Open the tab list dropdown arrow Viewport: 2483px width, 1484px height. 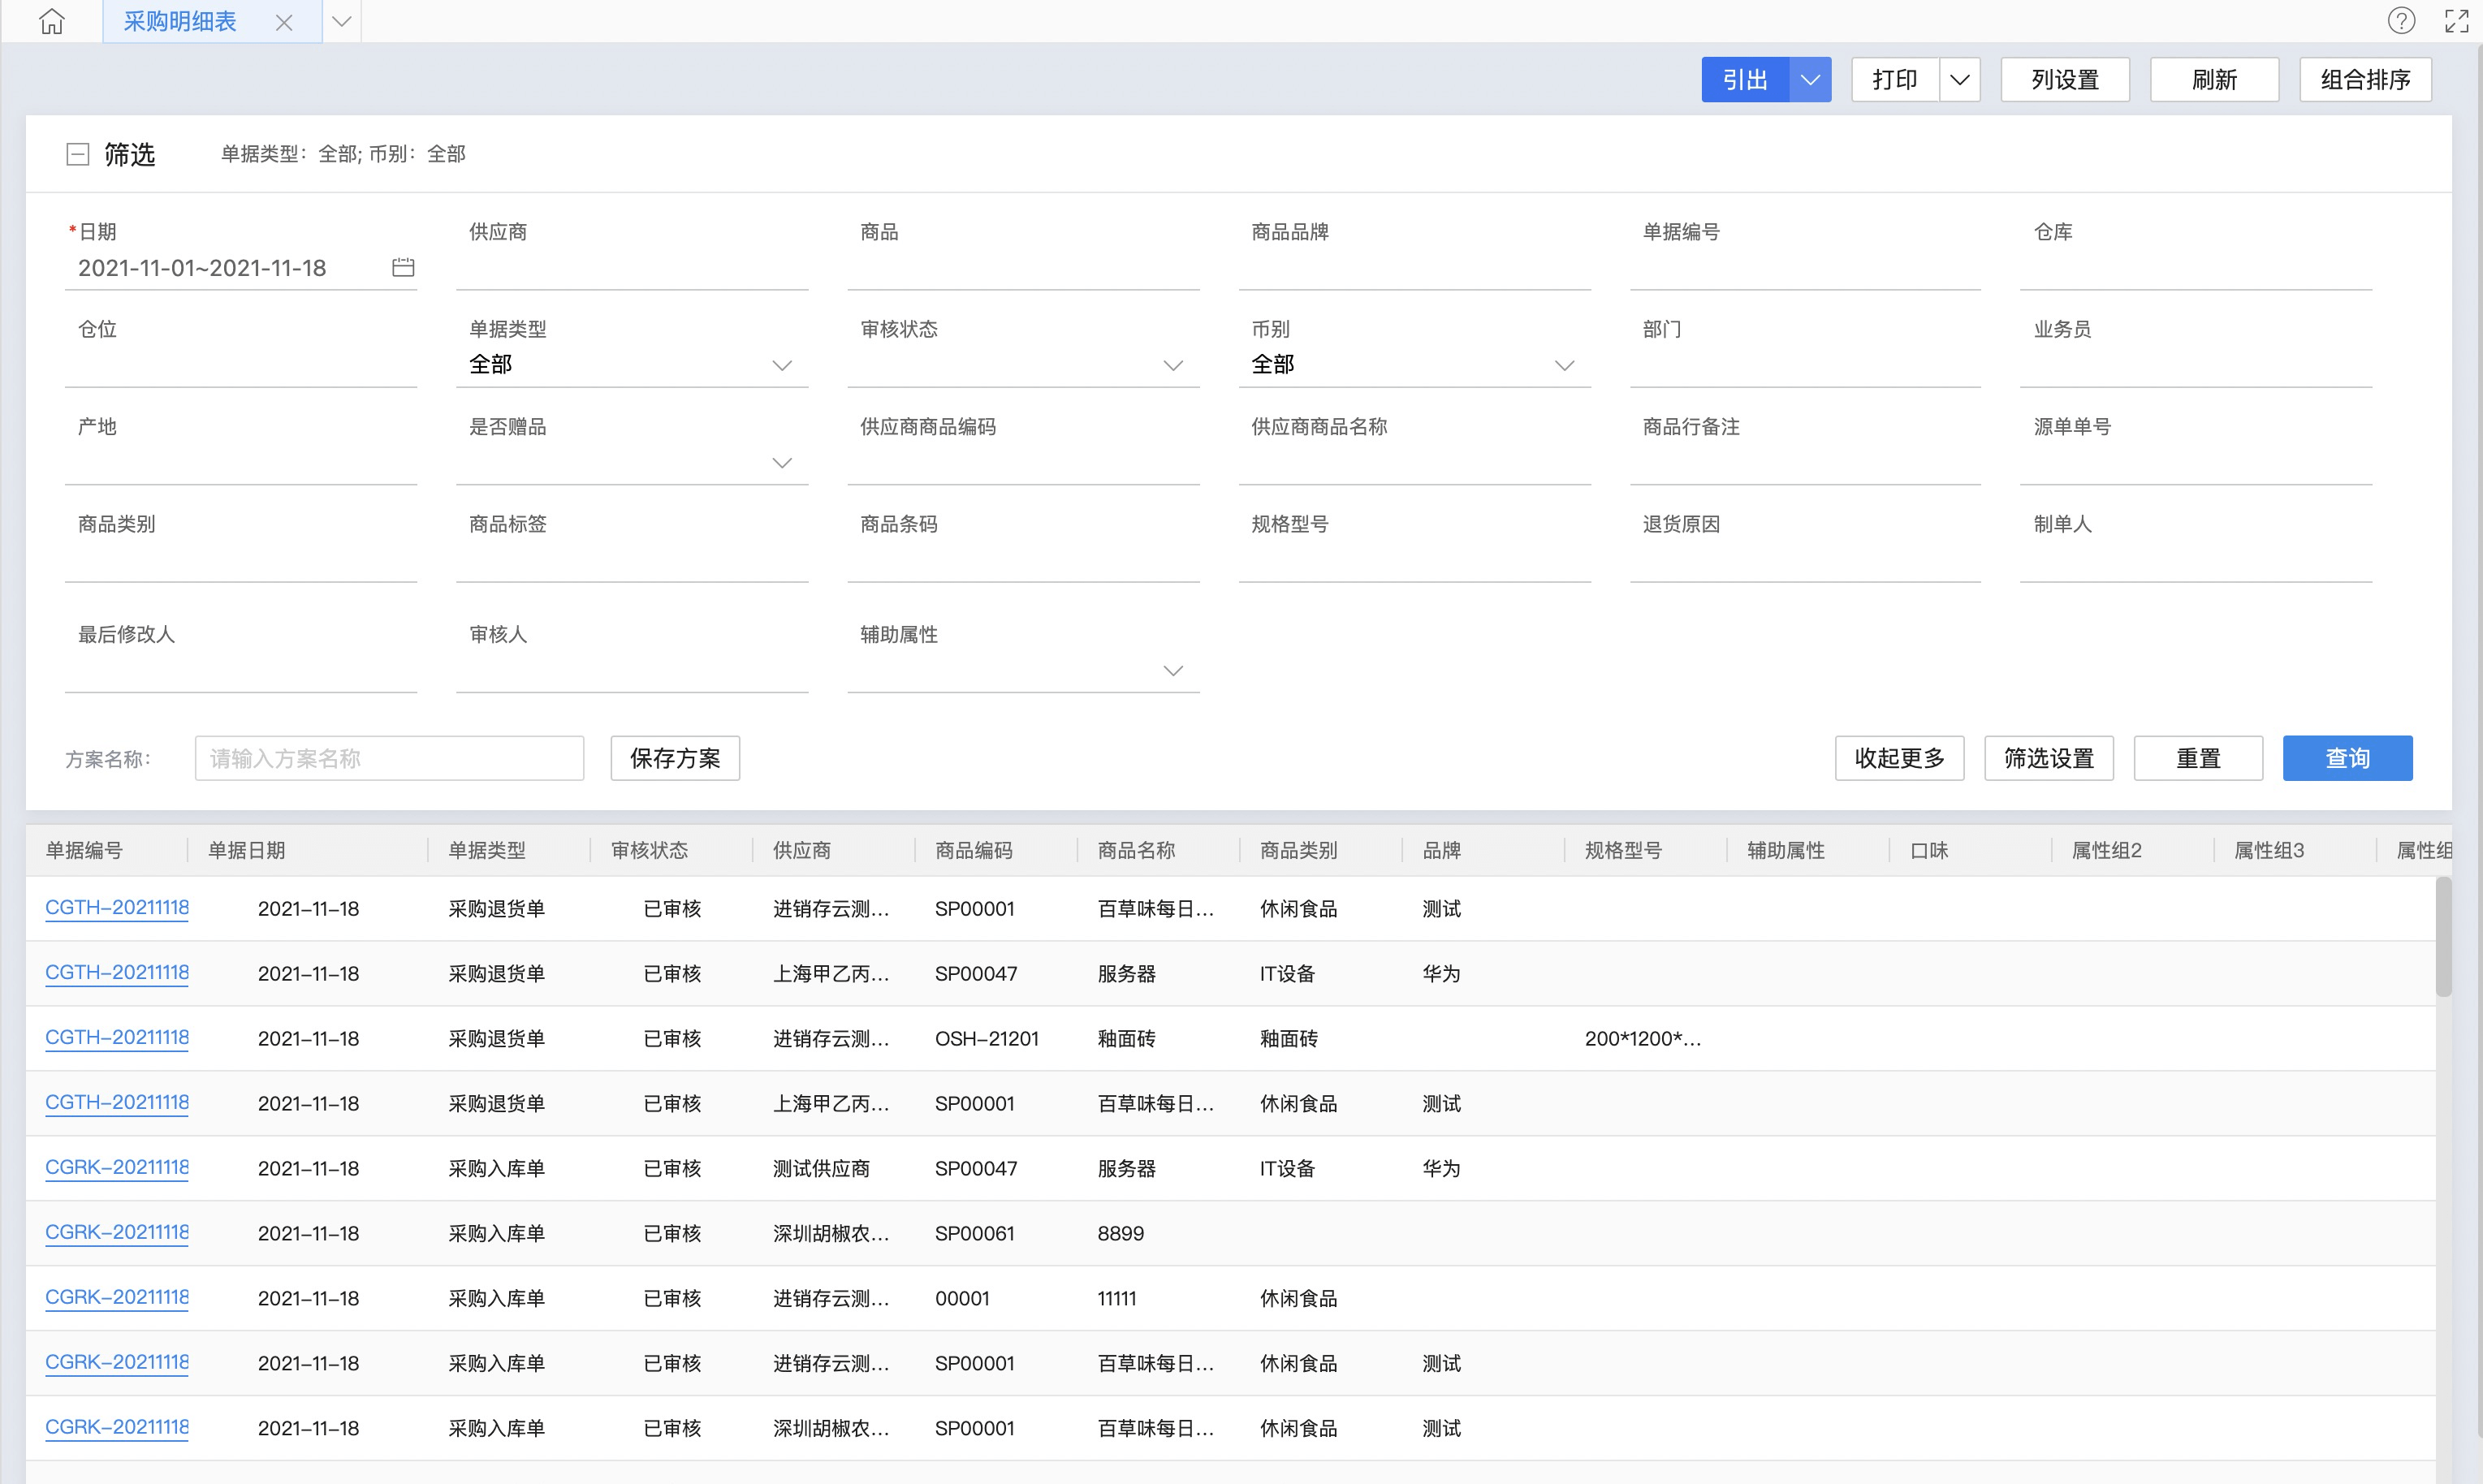(x=342, y=21)
